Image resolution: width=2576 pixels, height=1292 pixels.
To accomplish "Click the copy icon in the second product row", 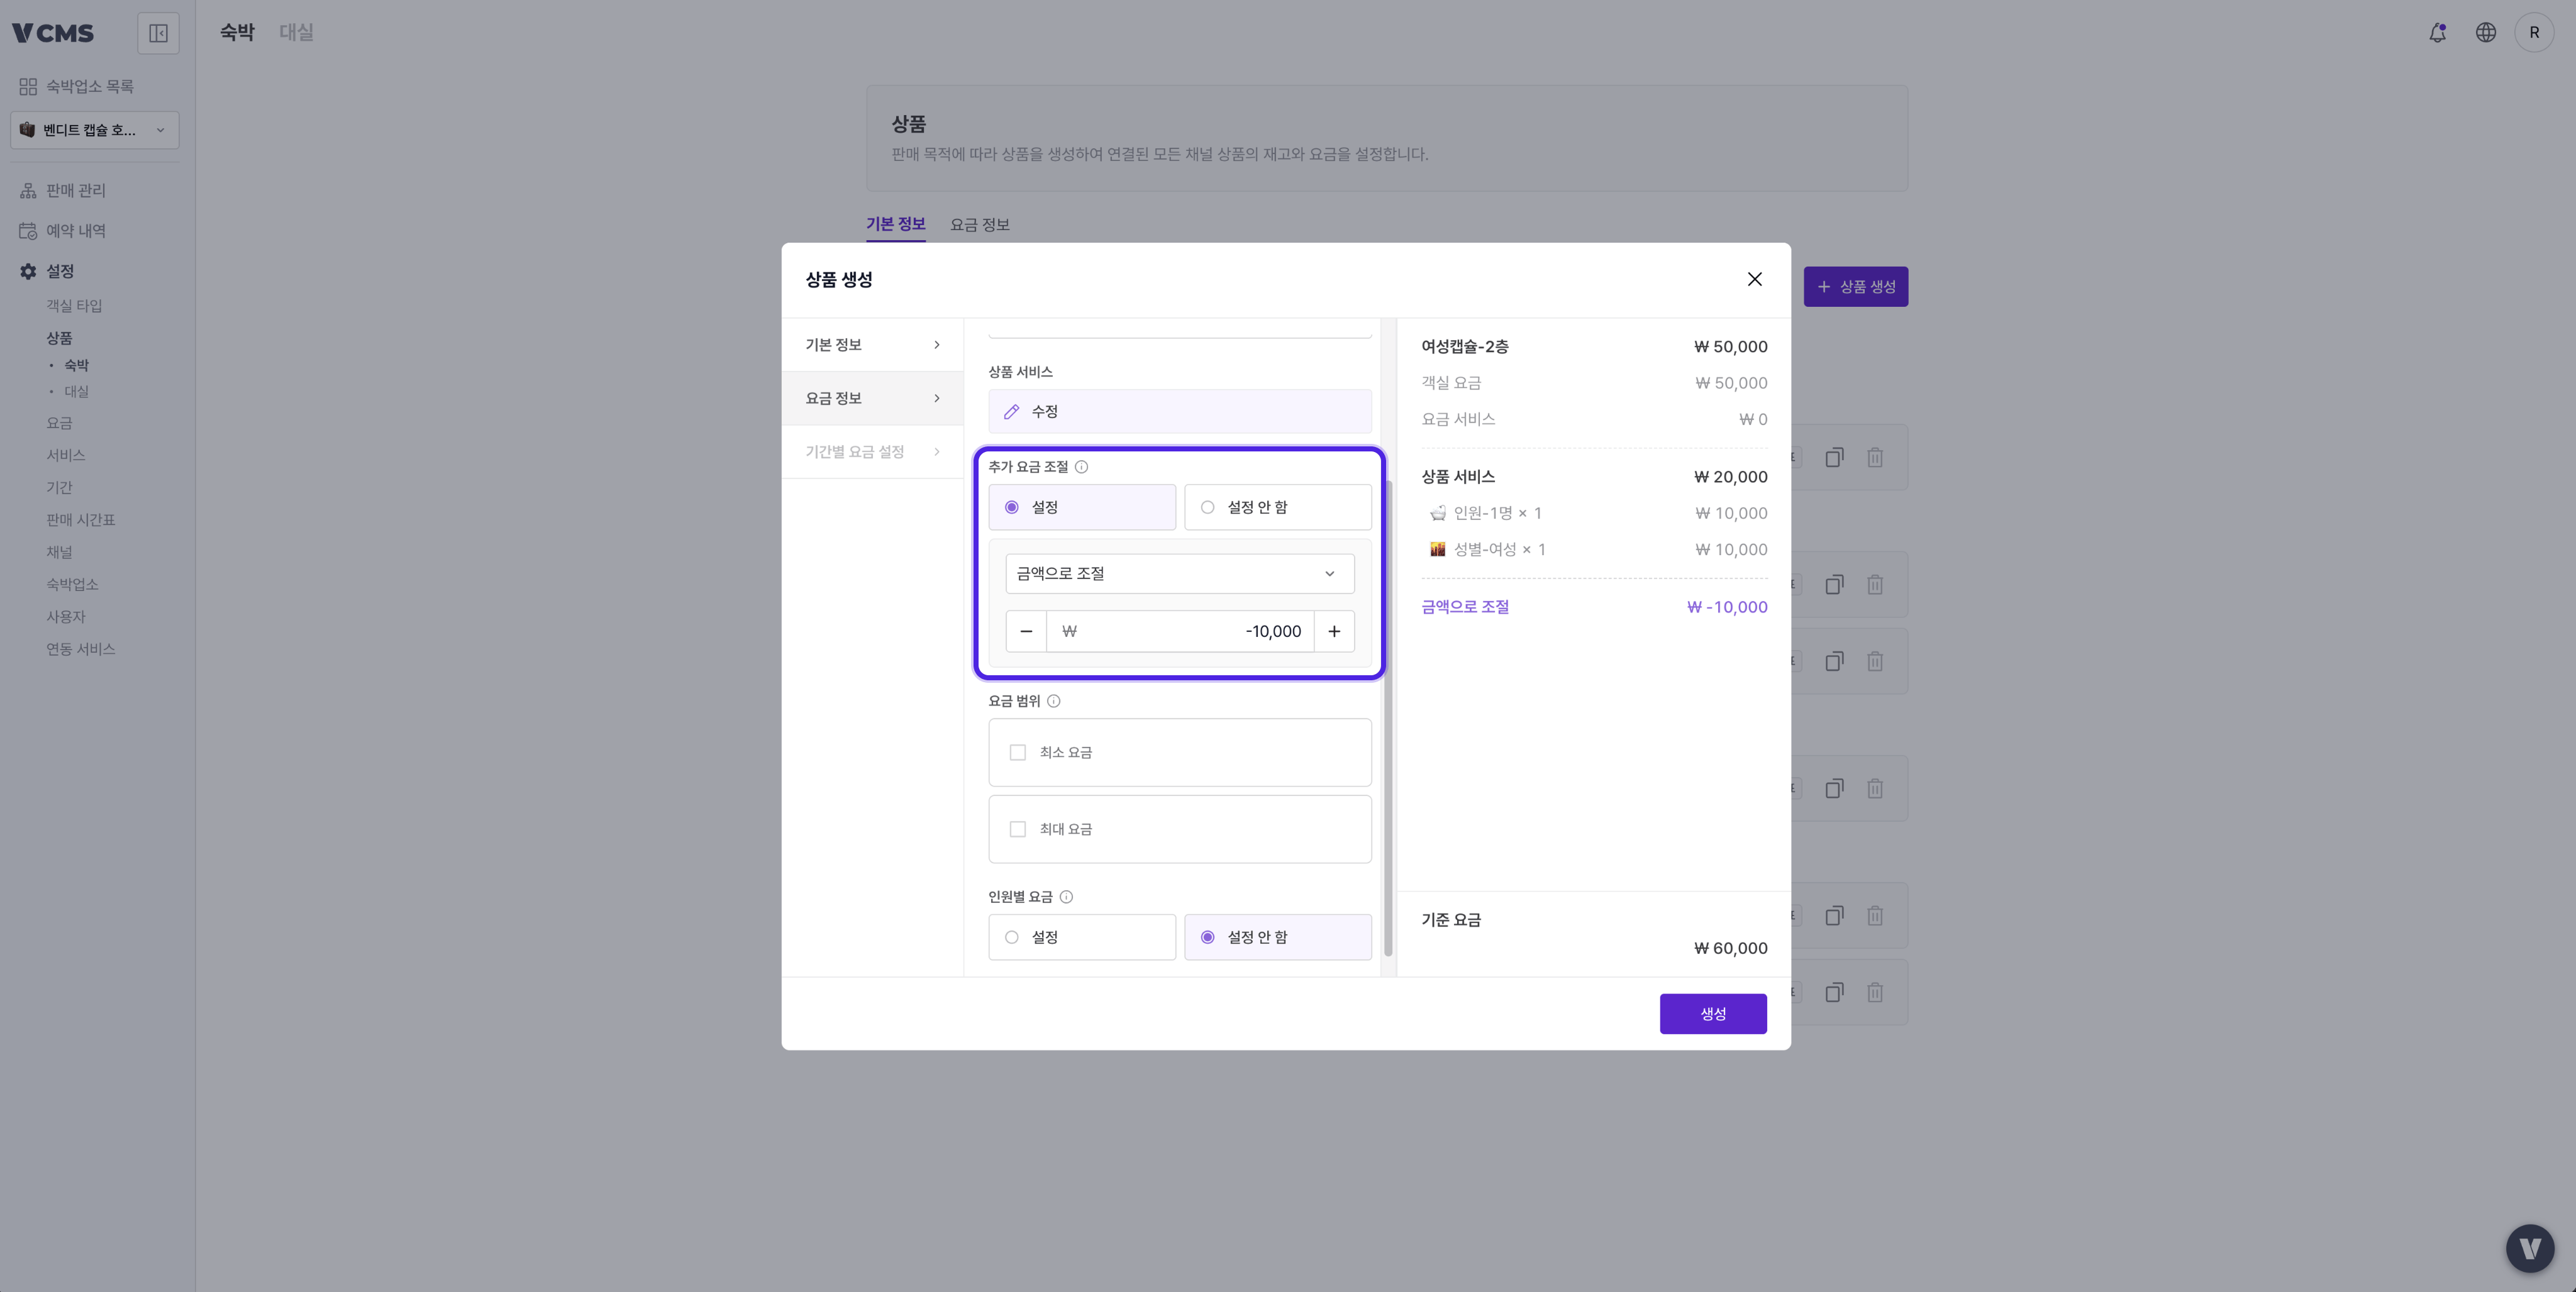I will (1834, 584).
